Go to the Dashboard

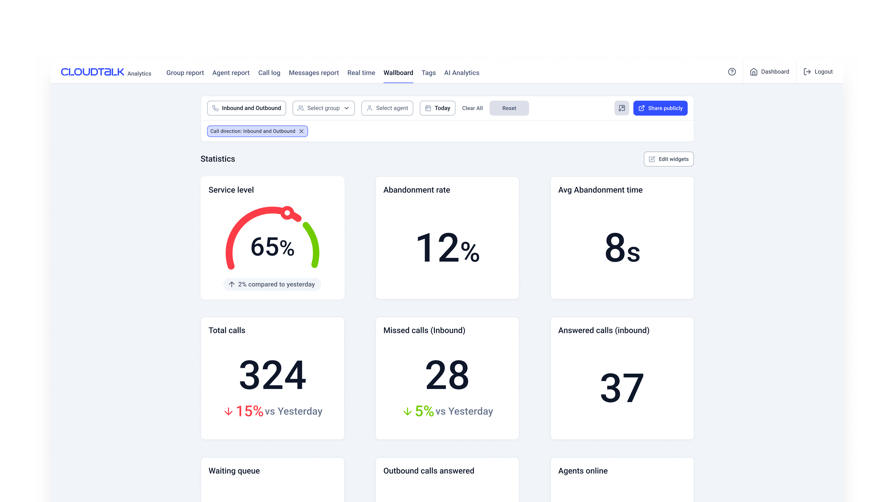pyautogui.click(x=769, y=72)
